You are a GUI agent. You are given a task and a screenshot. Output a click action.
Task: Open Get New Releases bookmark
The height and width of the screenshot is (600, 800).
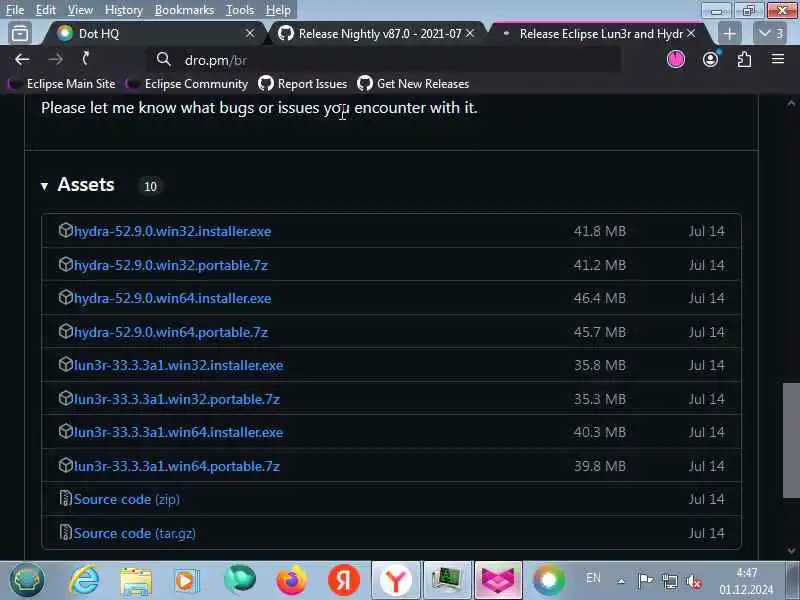[x=413, y=84]
